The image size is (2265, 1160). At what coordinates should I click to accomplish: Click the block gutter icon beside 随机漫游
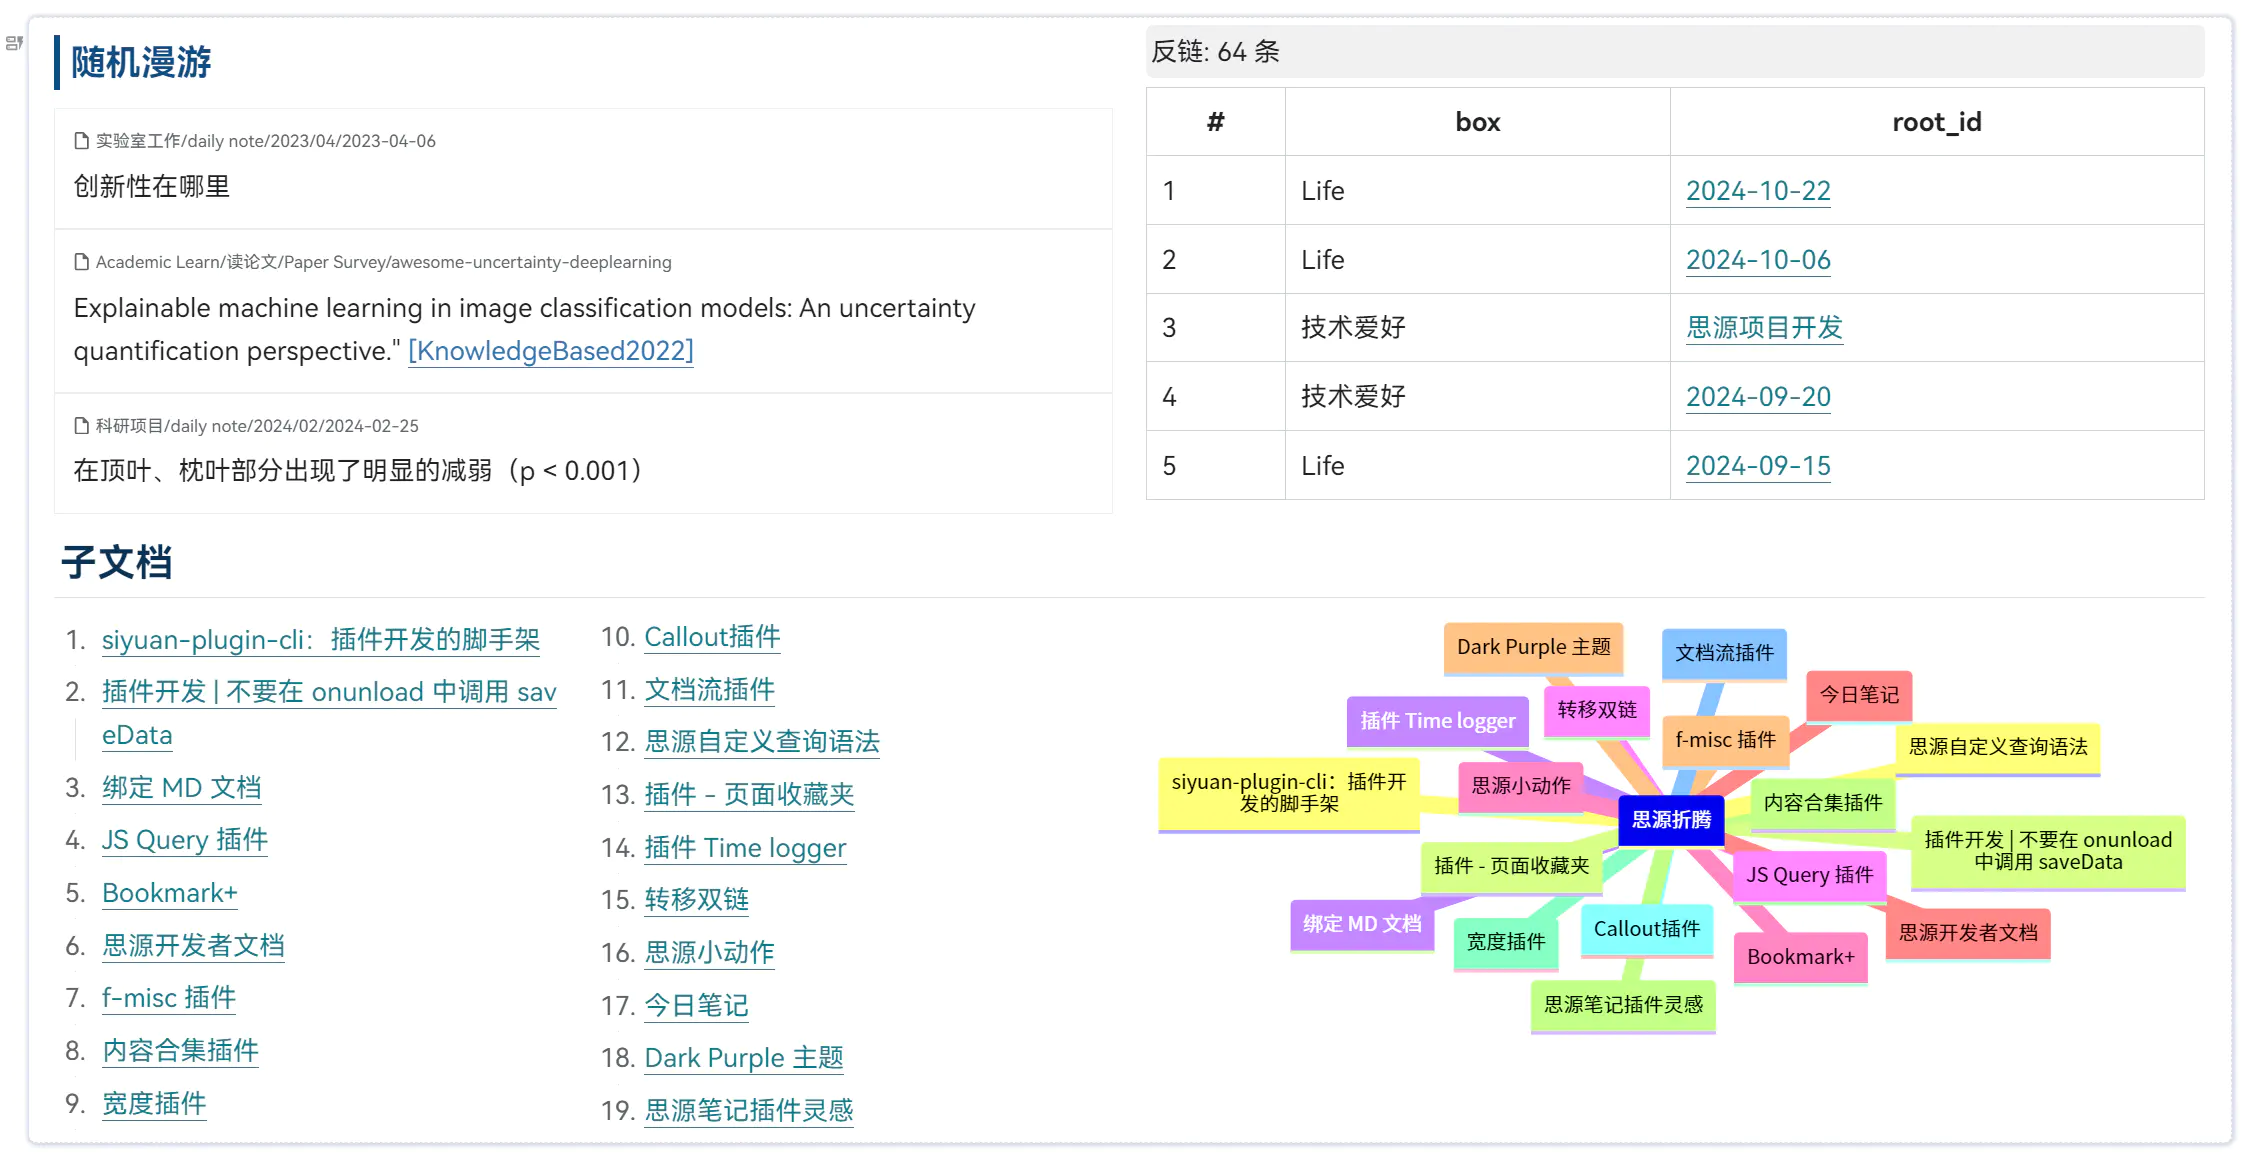pyautogui.click(x=14, y=43)
